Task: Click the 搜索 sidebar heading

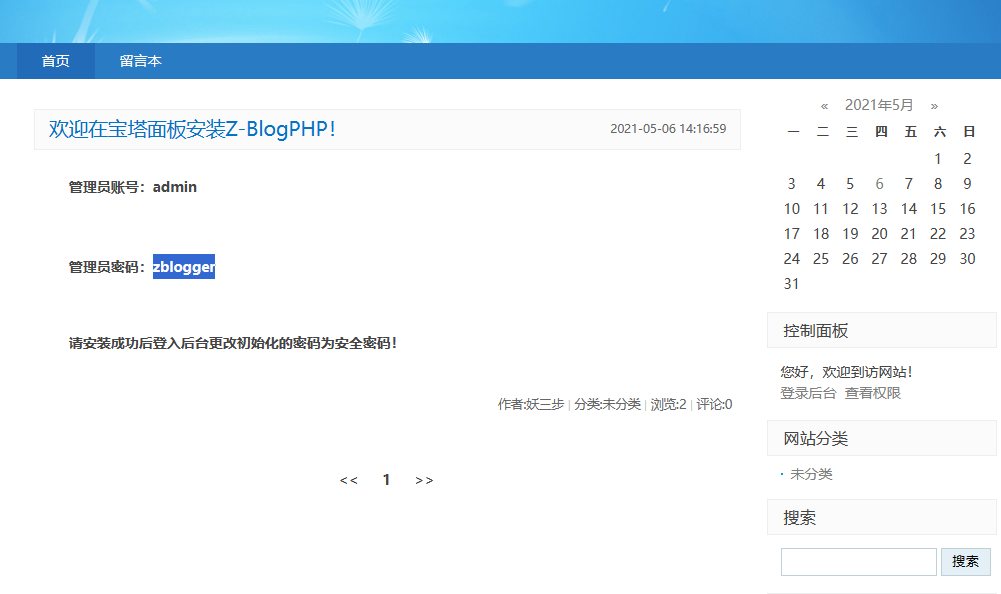Action: (x=800, y=518)
